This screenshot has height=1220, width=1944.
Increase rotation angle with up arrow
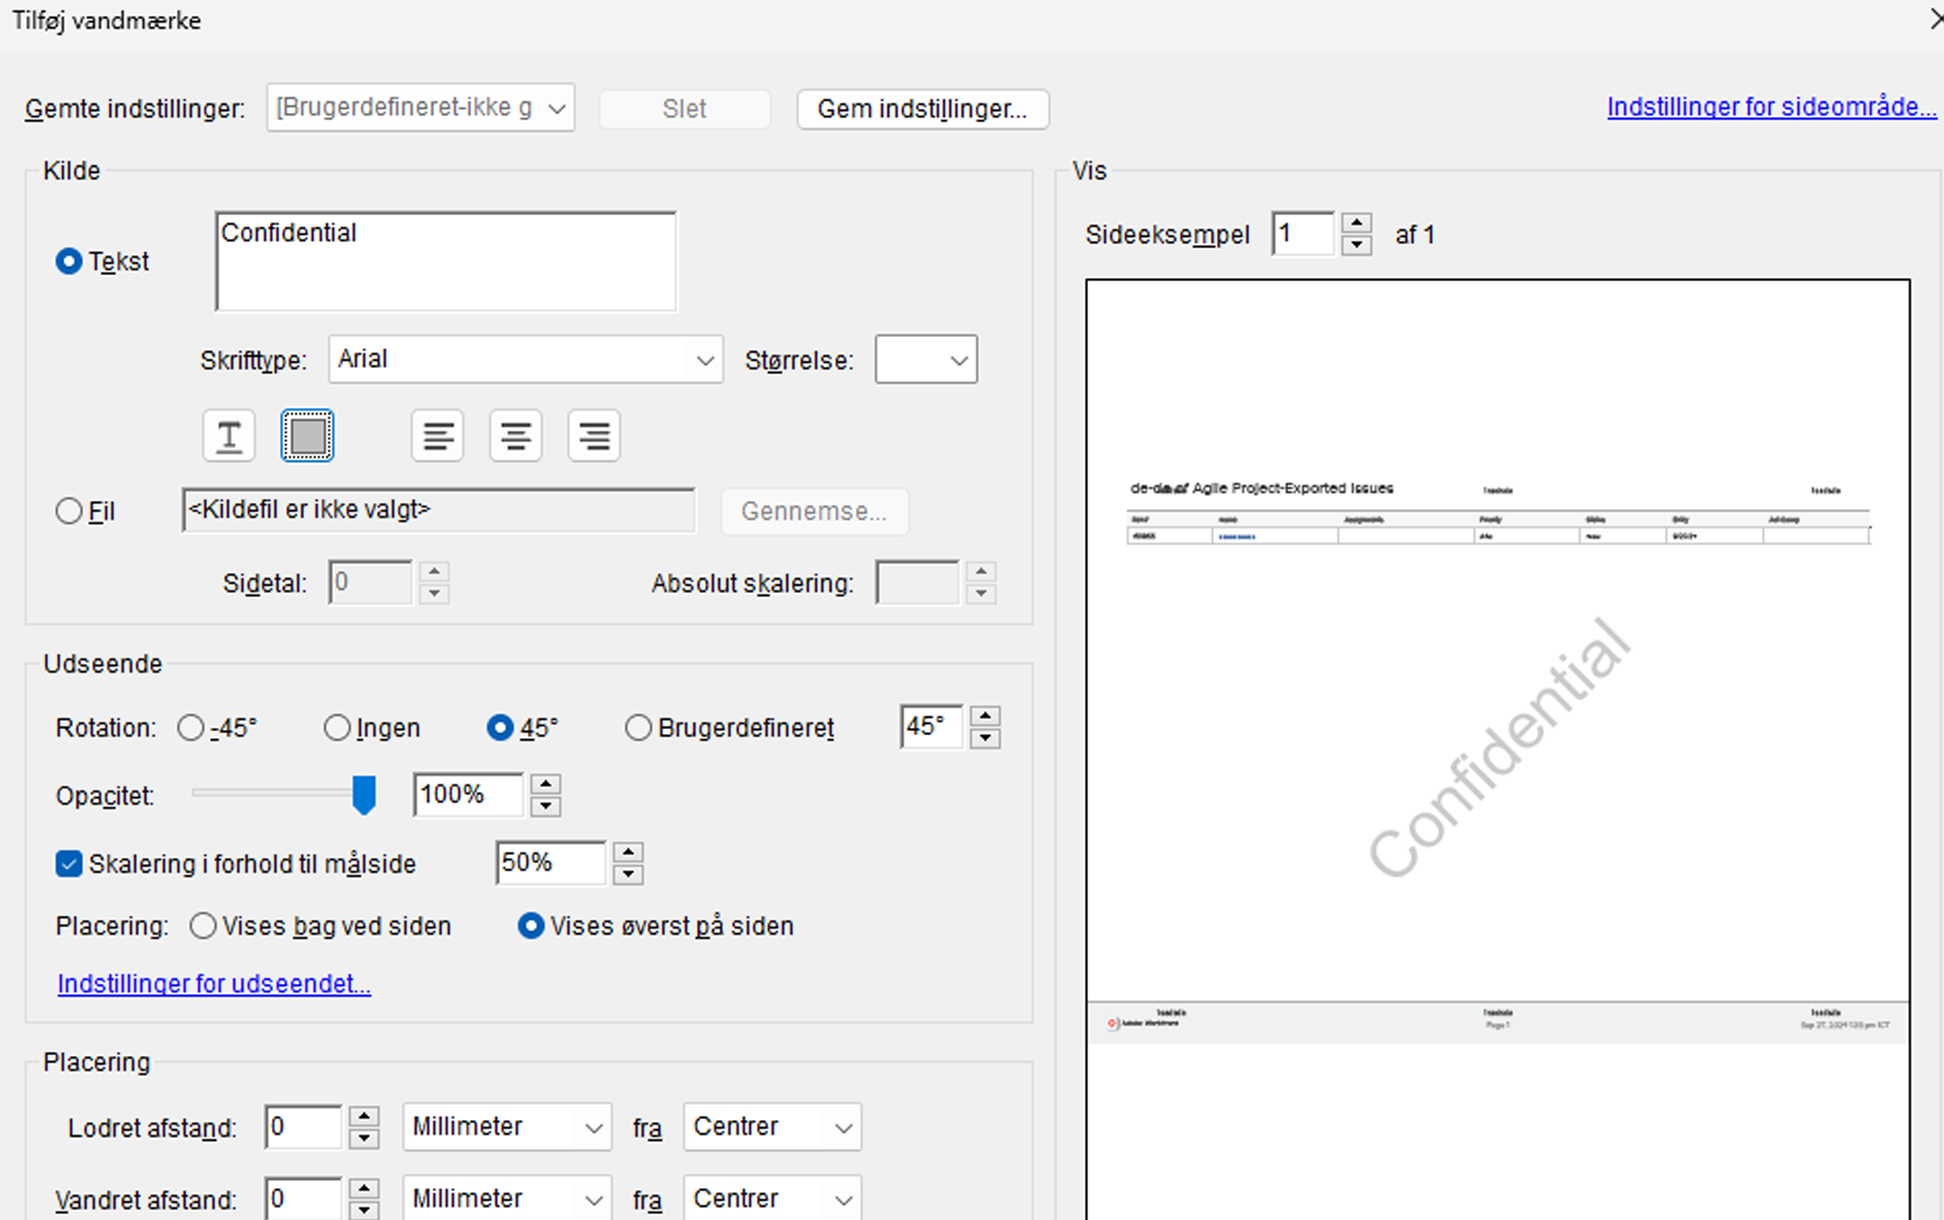tap(985, 716)
